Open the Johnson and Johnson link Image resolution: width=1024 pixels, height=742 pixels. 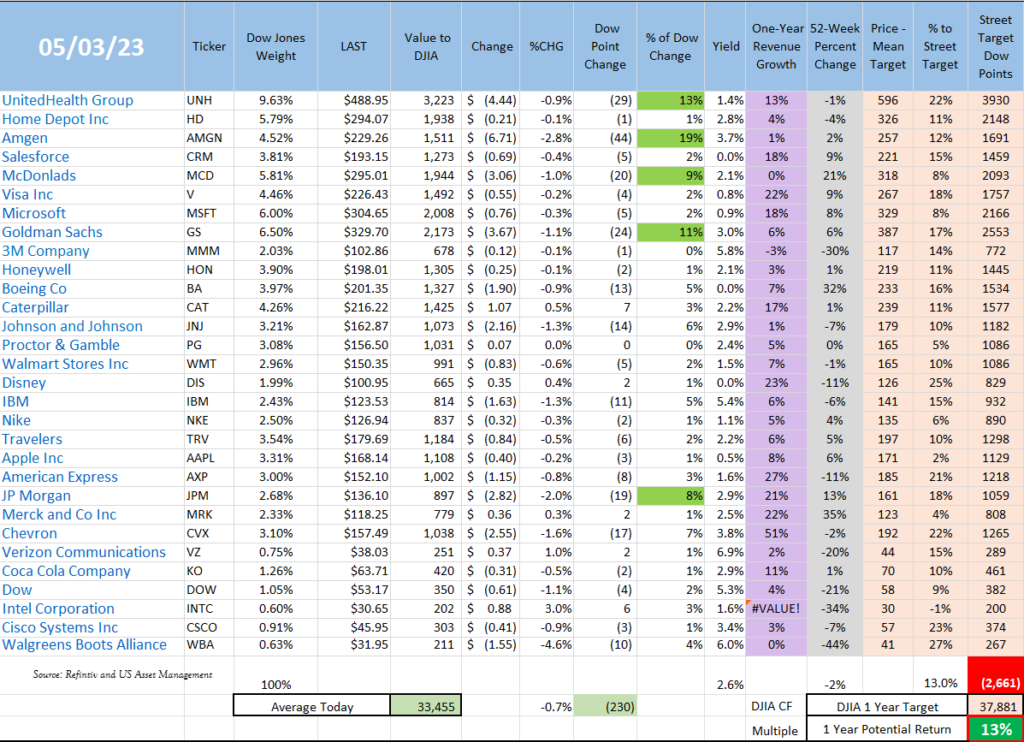(x=72, y=327)
